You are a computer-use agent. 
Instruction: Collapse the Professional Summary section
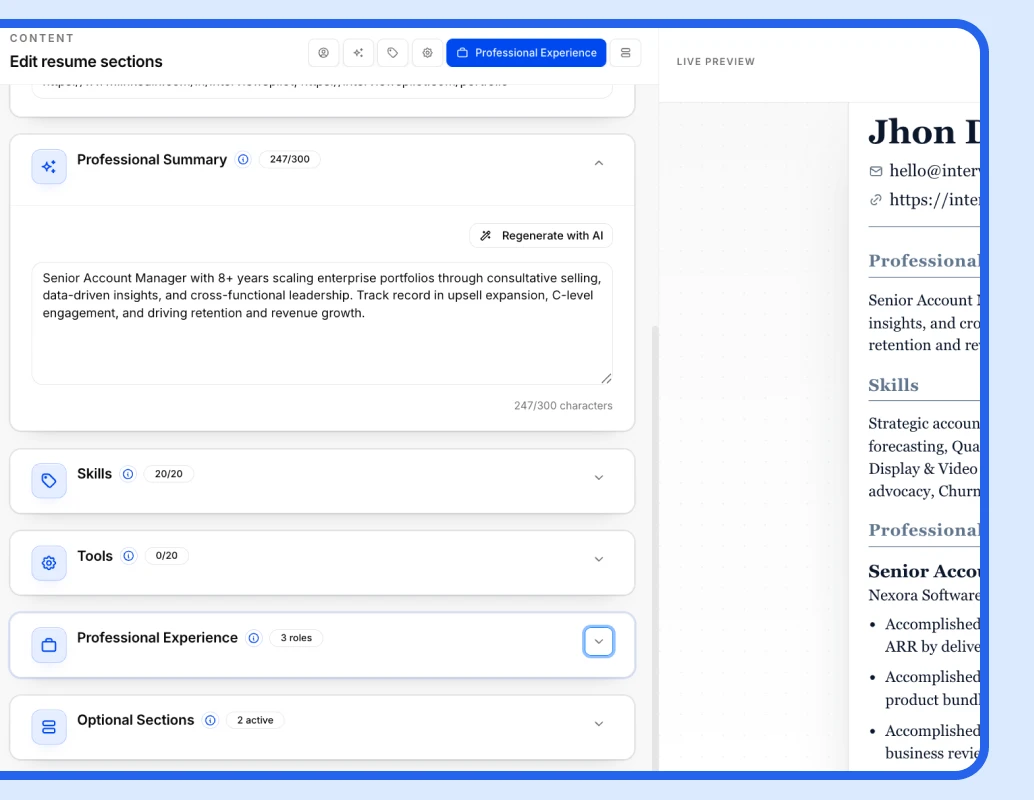coord(598,162)
